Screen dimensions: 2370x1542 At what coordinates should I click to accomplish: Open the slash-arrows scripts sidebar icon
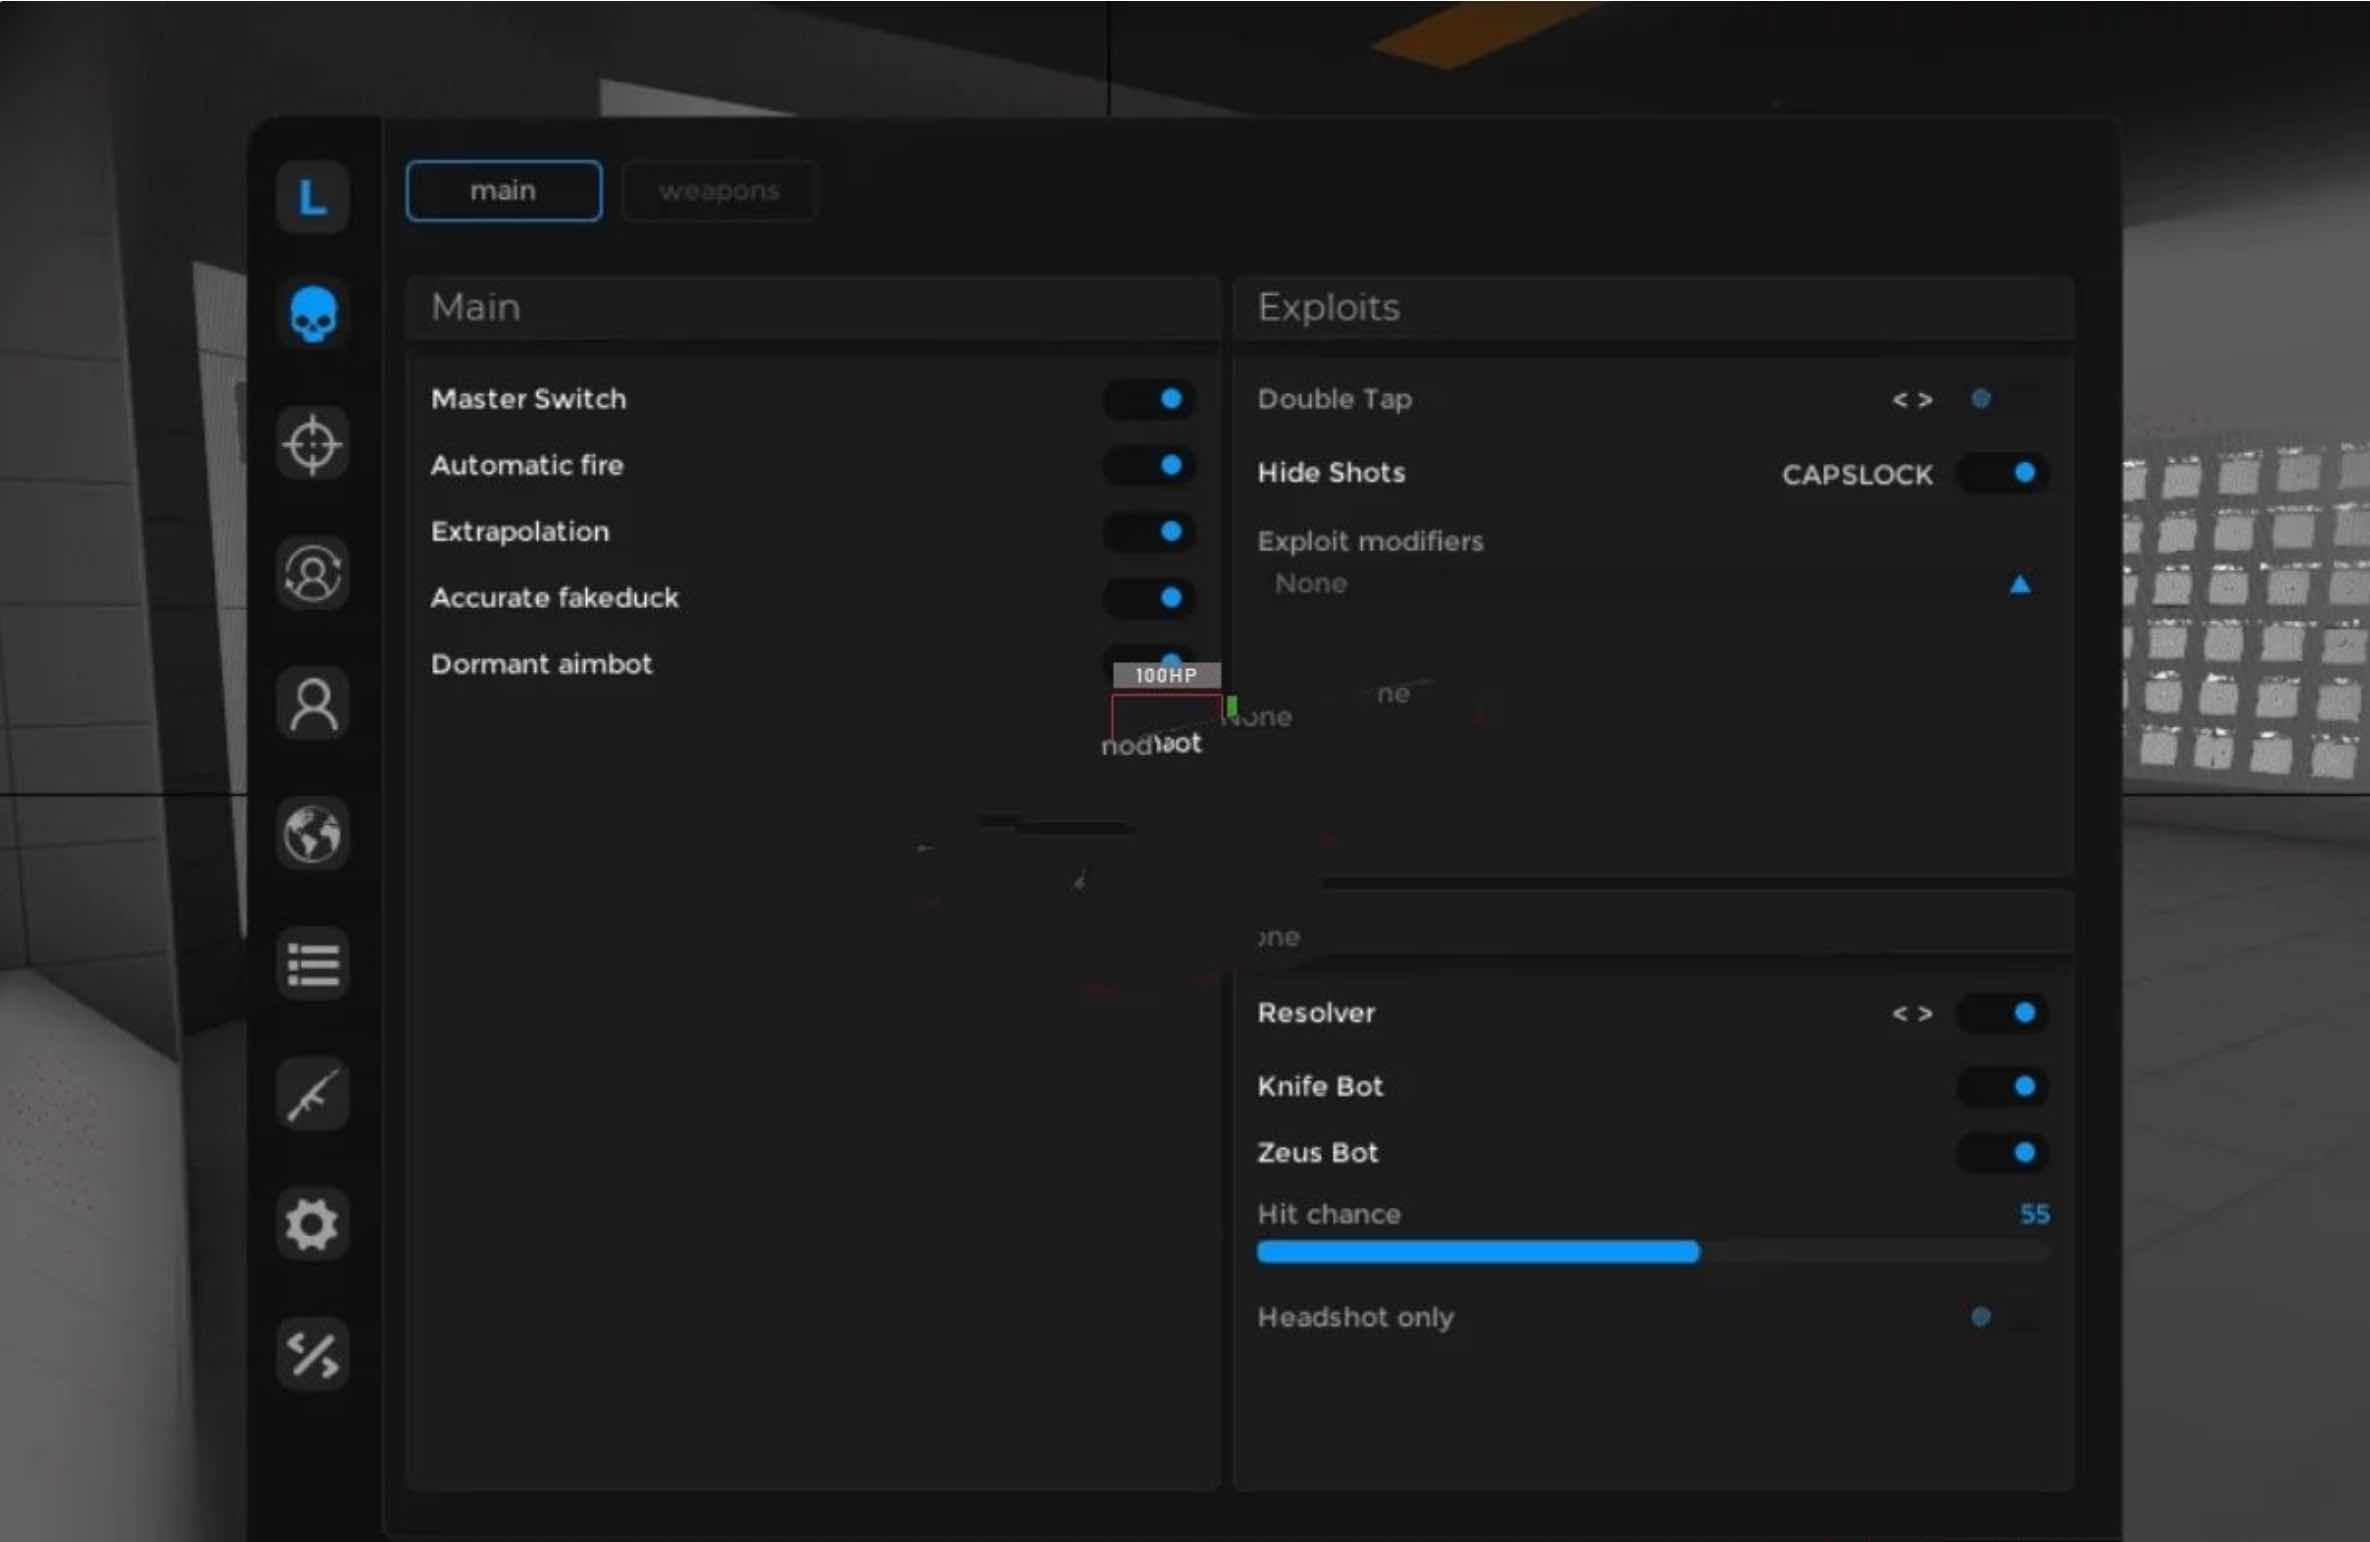tap(312, 1354)
